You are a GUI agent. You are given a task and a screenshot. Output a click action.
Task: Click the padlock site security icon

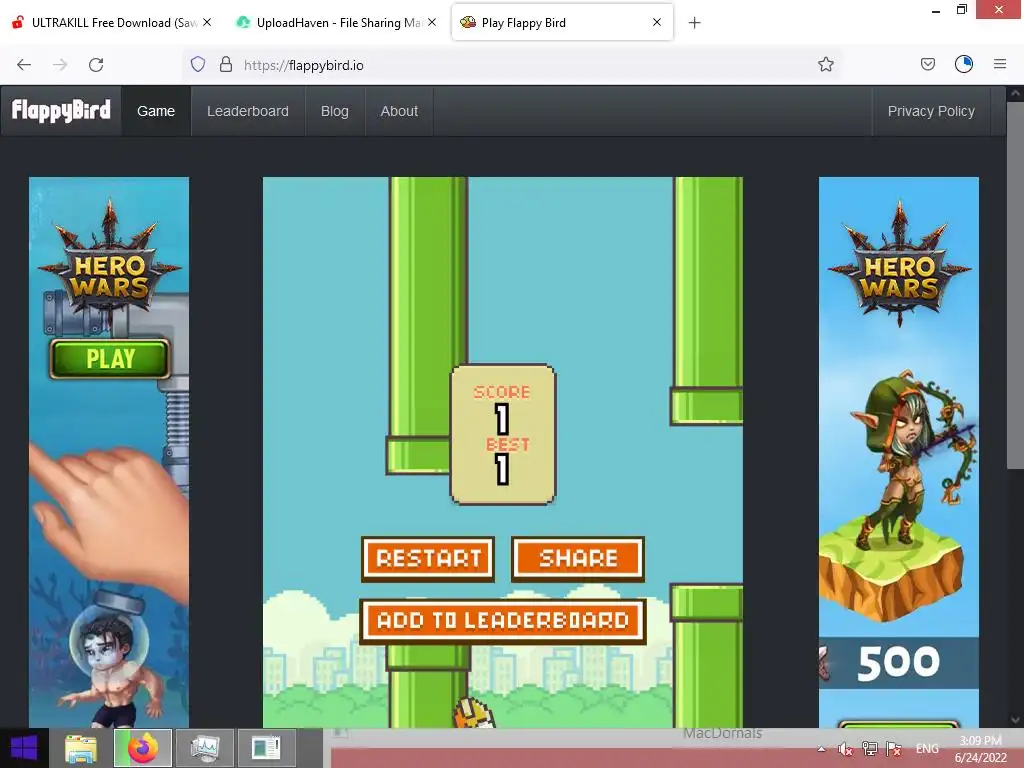pos(226,64)
